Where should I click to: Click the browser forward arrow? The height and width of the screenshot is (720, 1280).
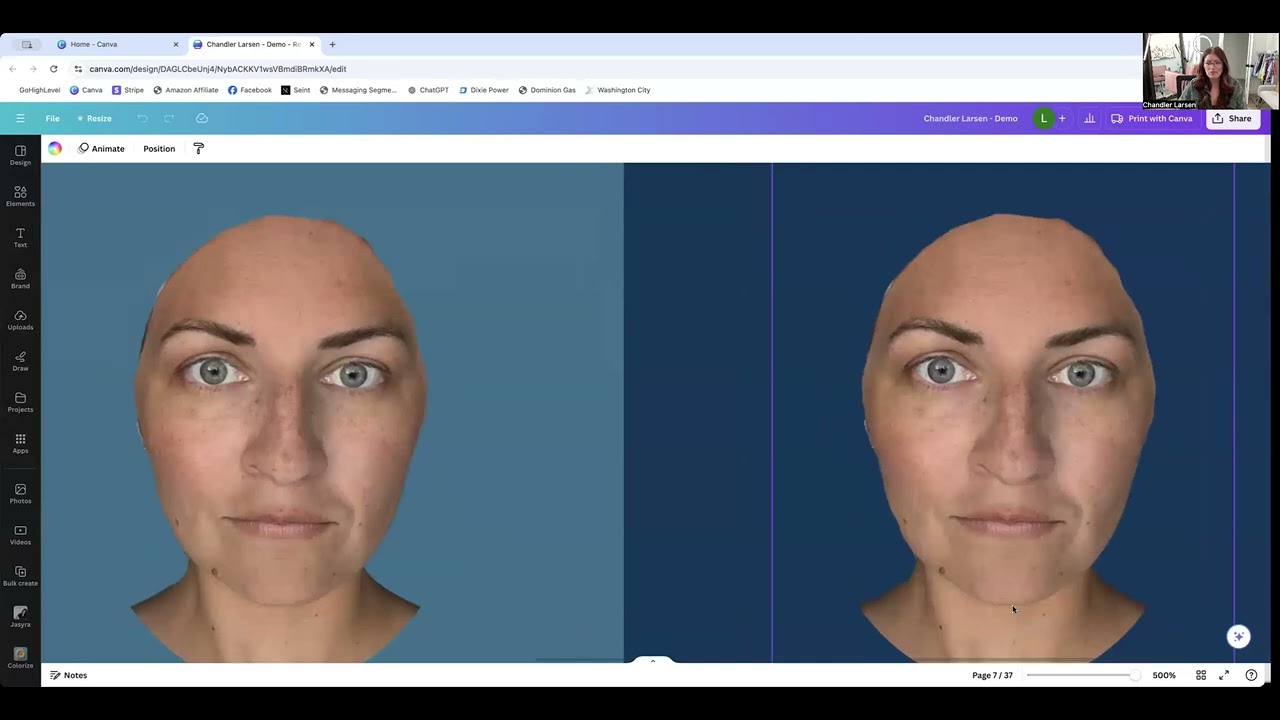pos(33,69)
